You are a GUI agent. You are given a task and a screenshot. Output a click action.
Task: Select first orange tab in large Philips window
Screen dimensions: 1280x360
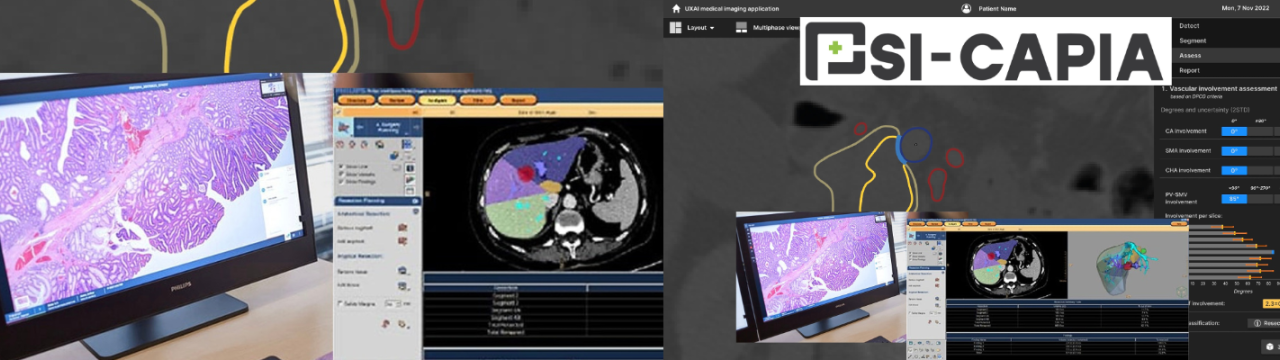pyautogui.click(x=356, y=99)
